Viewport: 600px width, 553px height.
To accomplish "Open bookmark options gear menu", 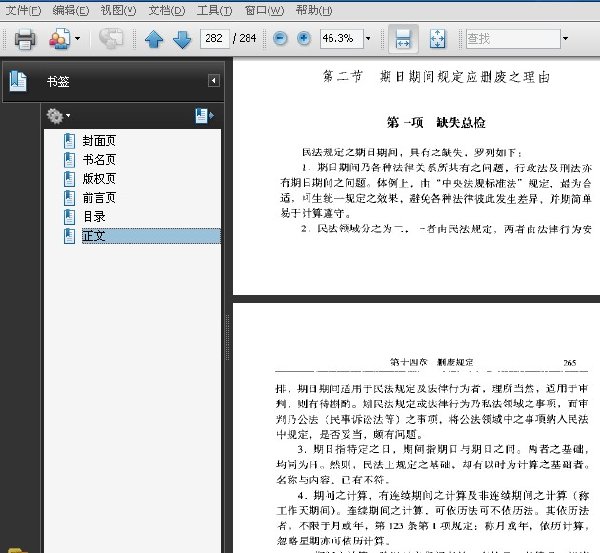I will [x=58, y=116].
